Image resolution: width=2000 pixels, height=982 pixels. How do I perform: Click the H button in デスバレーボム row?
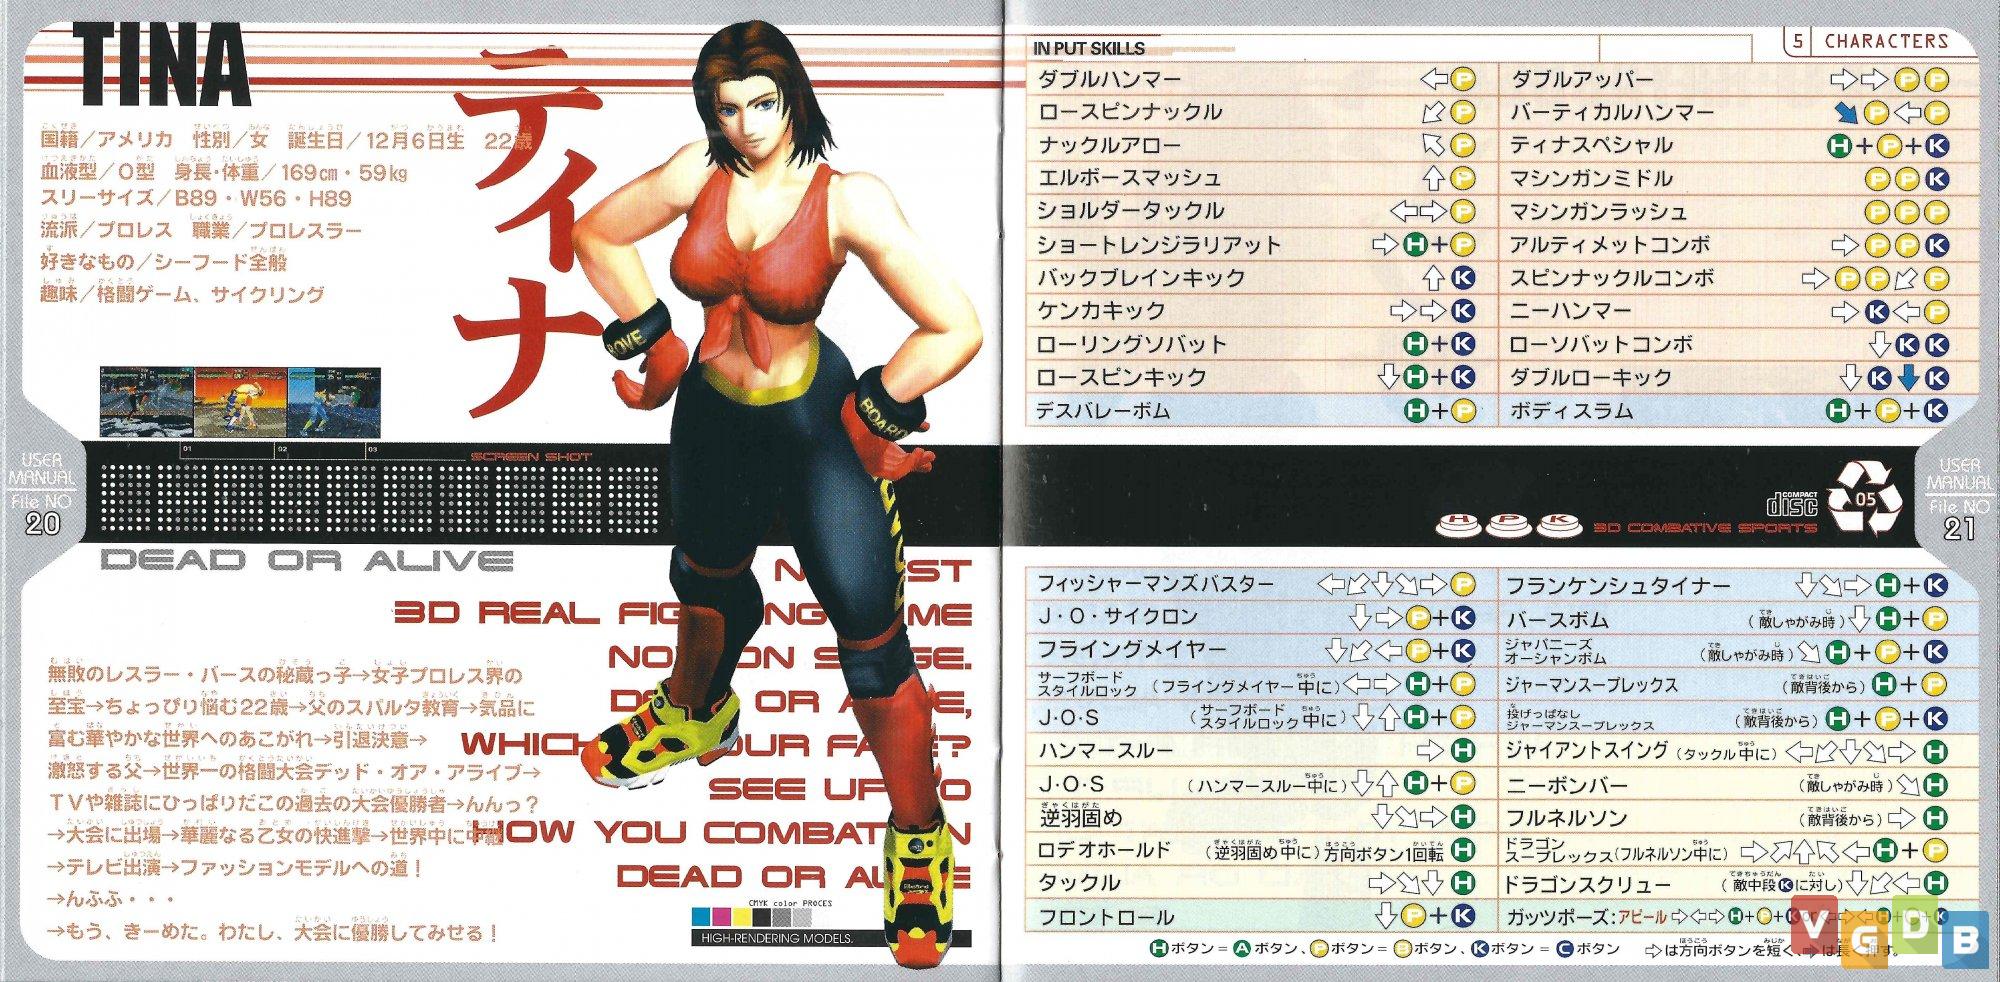click(x=1415, y=411)
